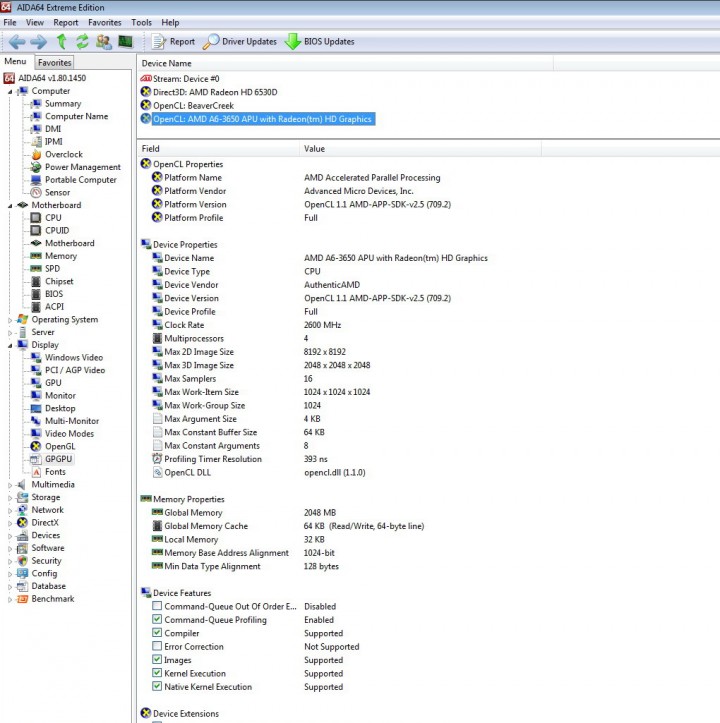The height and width of the screenshot is (723, 720).
Task: Open the OpenGL tree item
Action: 60,446
